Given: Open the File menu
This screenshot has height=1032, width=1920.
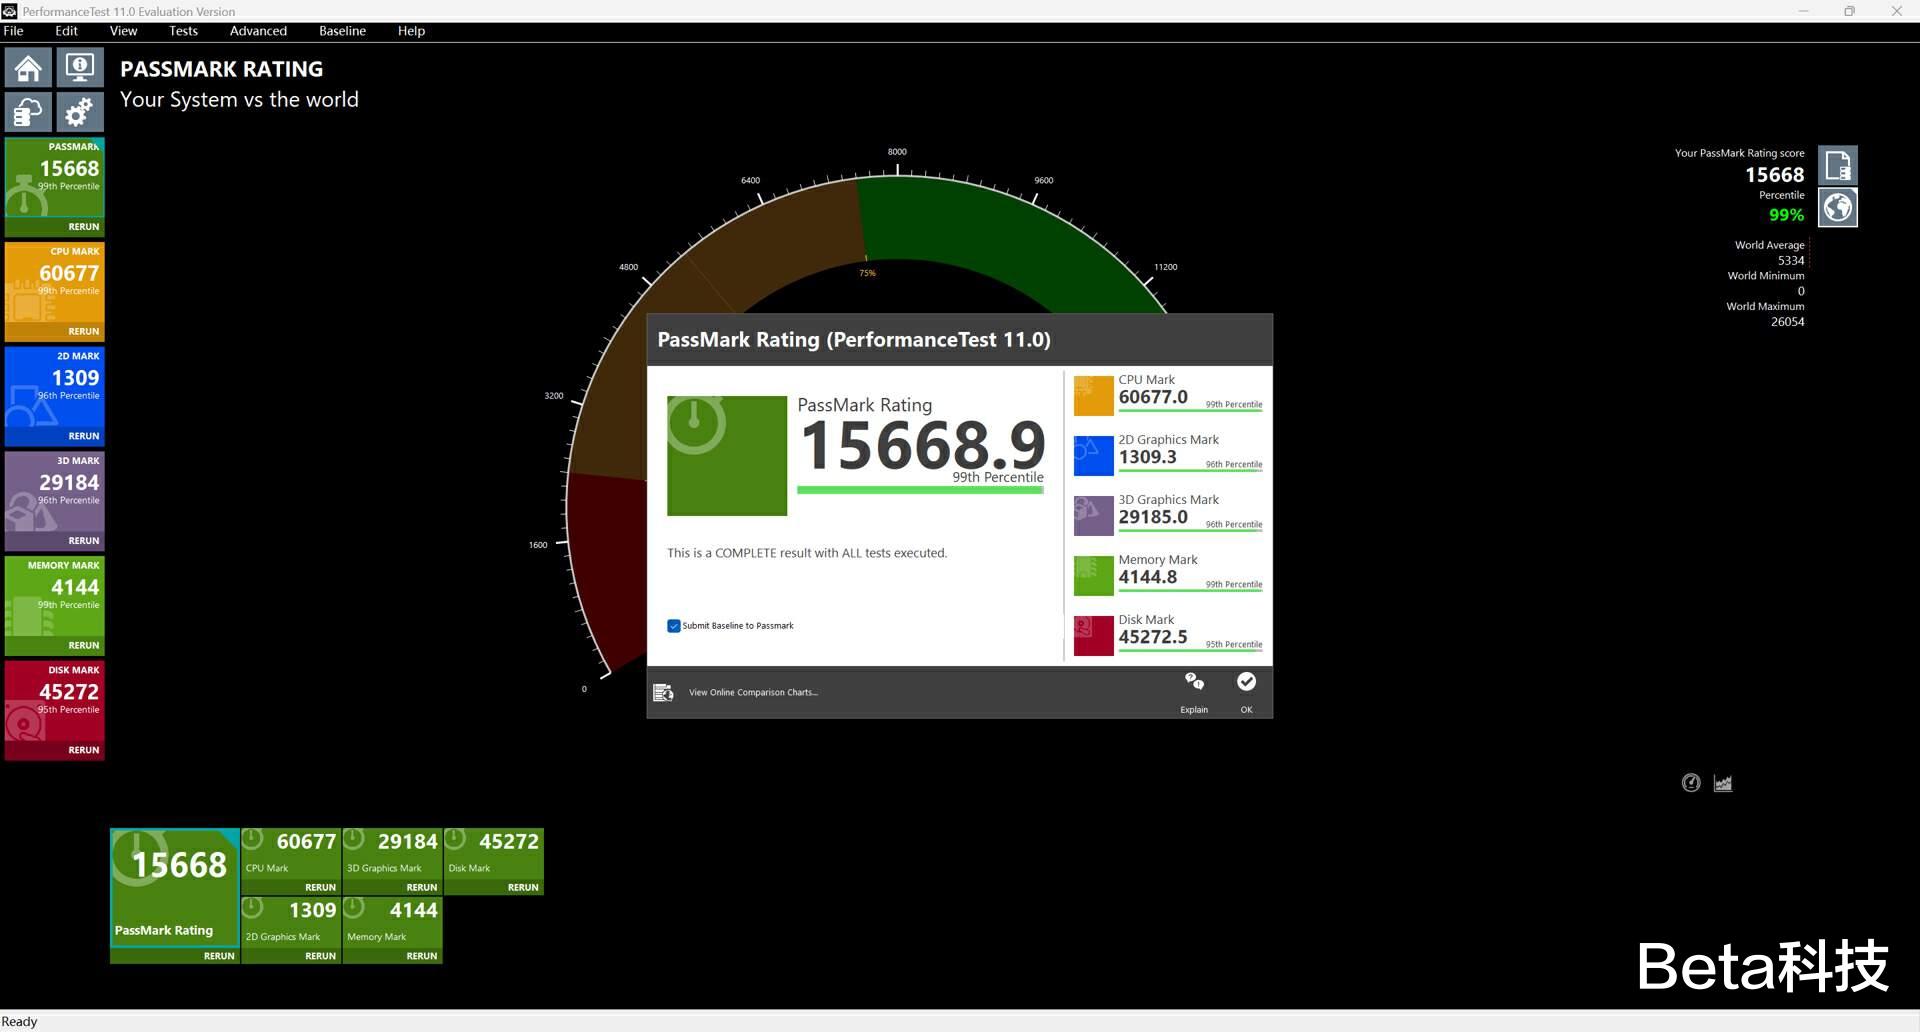Looking at the screenshot, I should coord(14,31).
